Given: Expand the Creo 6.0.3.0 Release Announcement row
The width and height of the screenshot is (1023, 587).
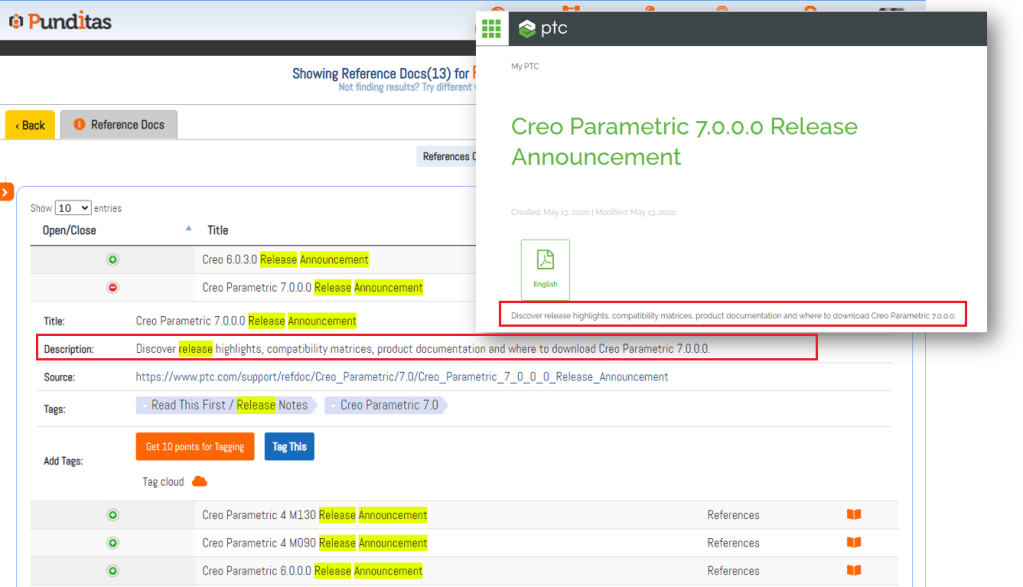Looking at the screenshot, I should point(113,260).
